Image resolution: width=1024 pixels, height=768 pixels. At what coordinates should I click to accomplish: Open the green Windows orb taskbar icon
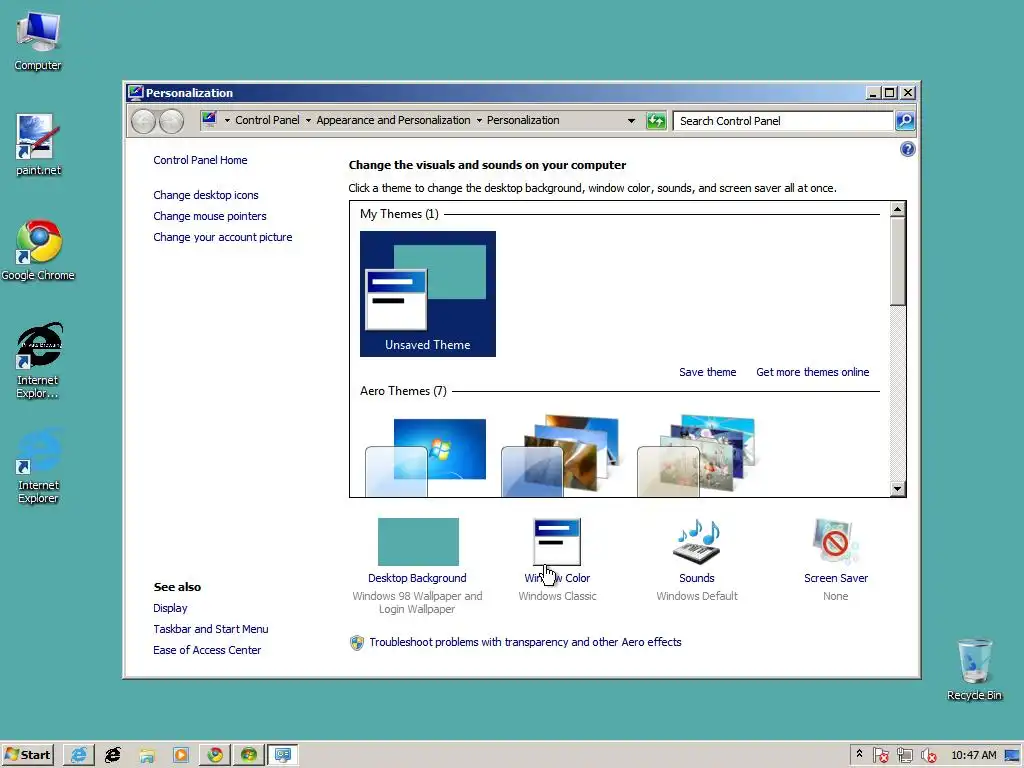tap(249, 755)
